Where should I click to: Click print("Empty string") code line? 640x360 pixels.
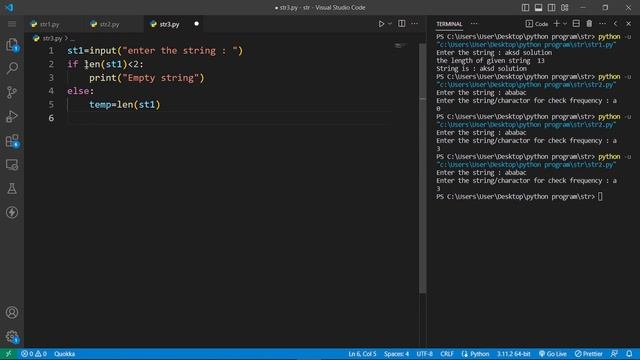(147, 78)
